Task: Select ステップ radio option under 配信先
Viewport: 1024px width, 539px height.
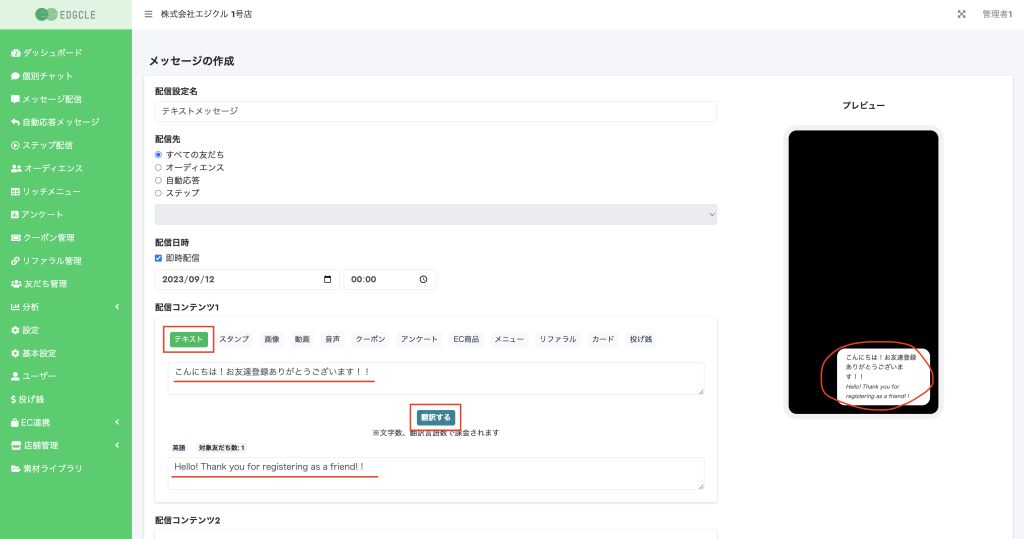Action: click(158, 193)
